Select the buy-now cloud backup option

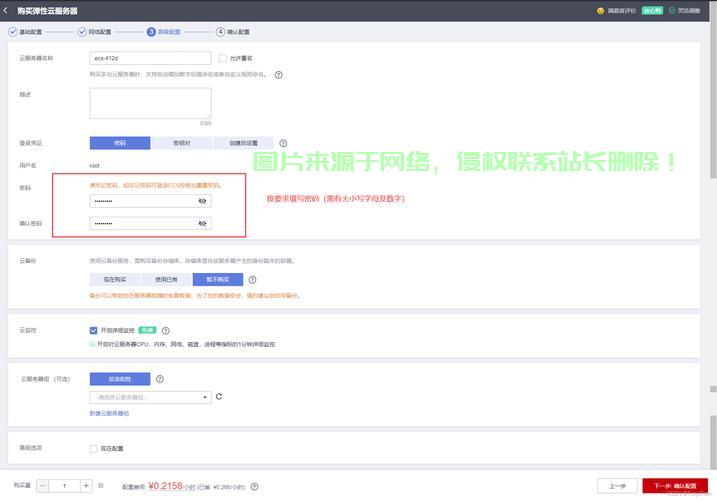tap(115, 280)
